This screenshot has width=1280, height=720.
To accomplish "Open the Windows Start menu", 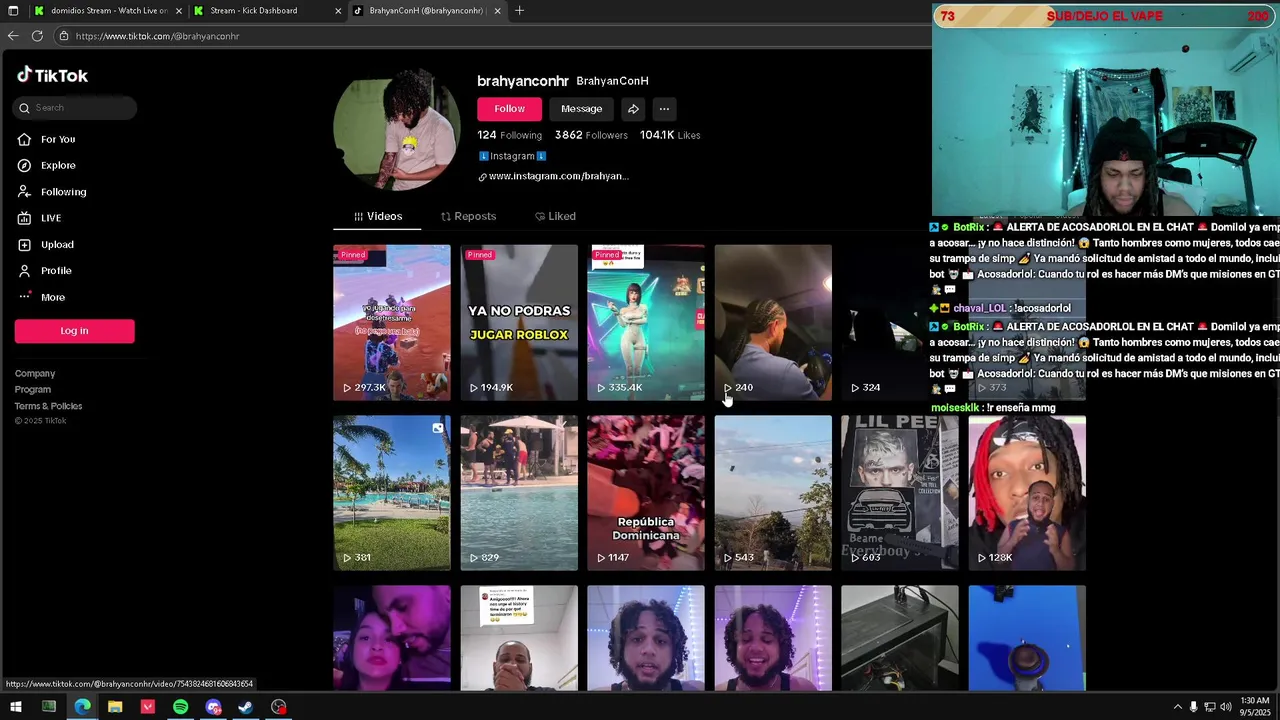I will (15, 707).
